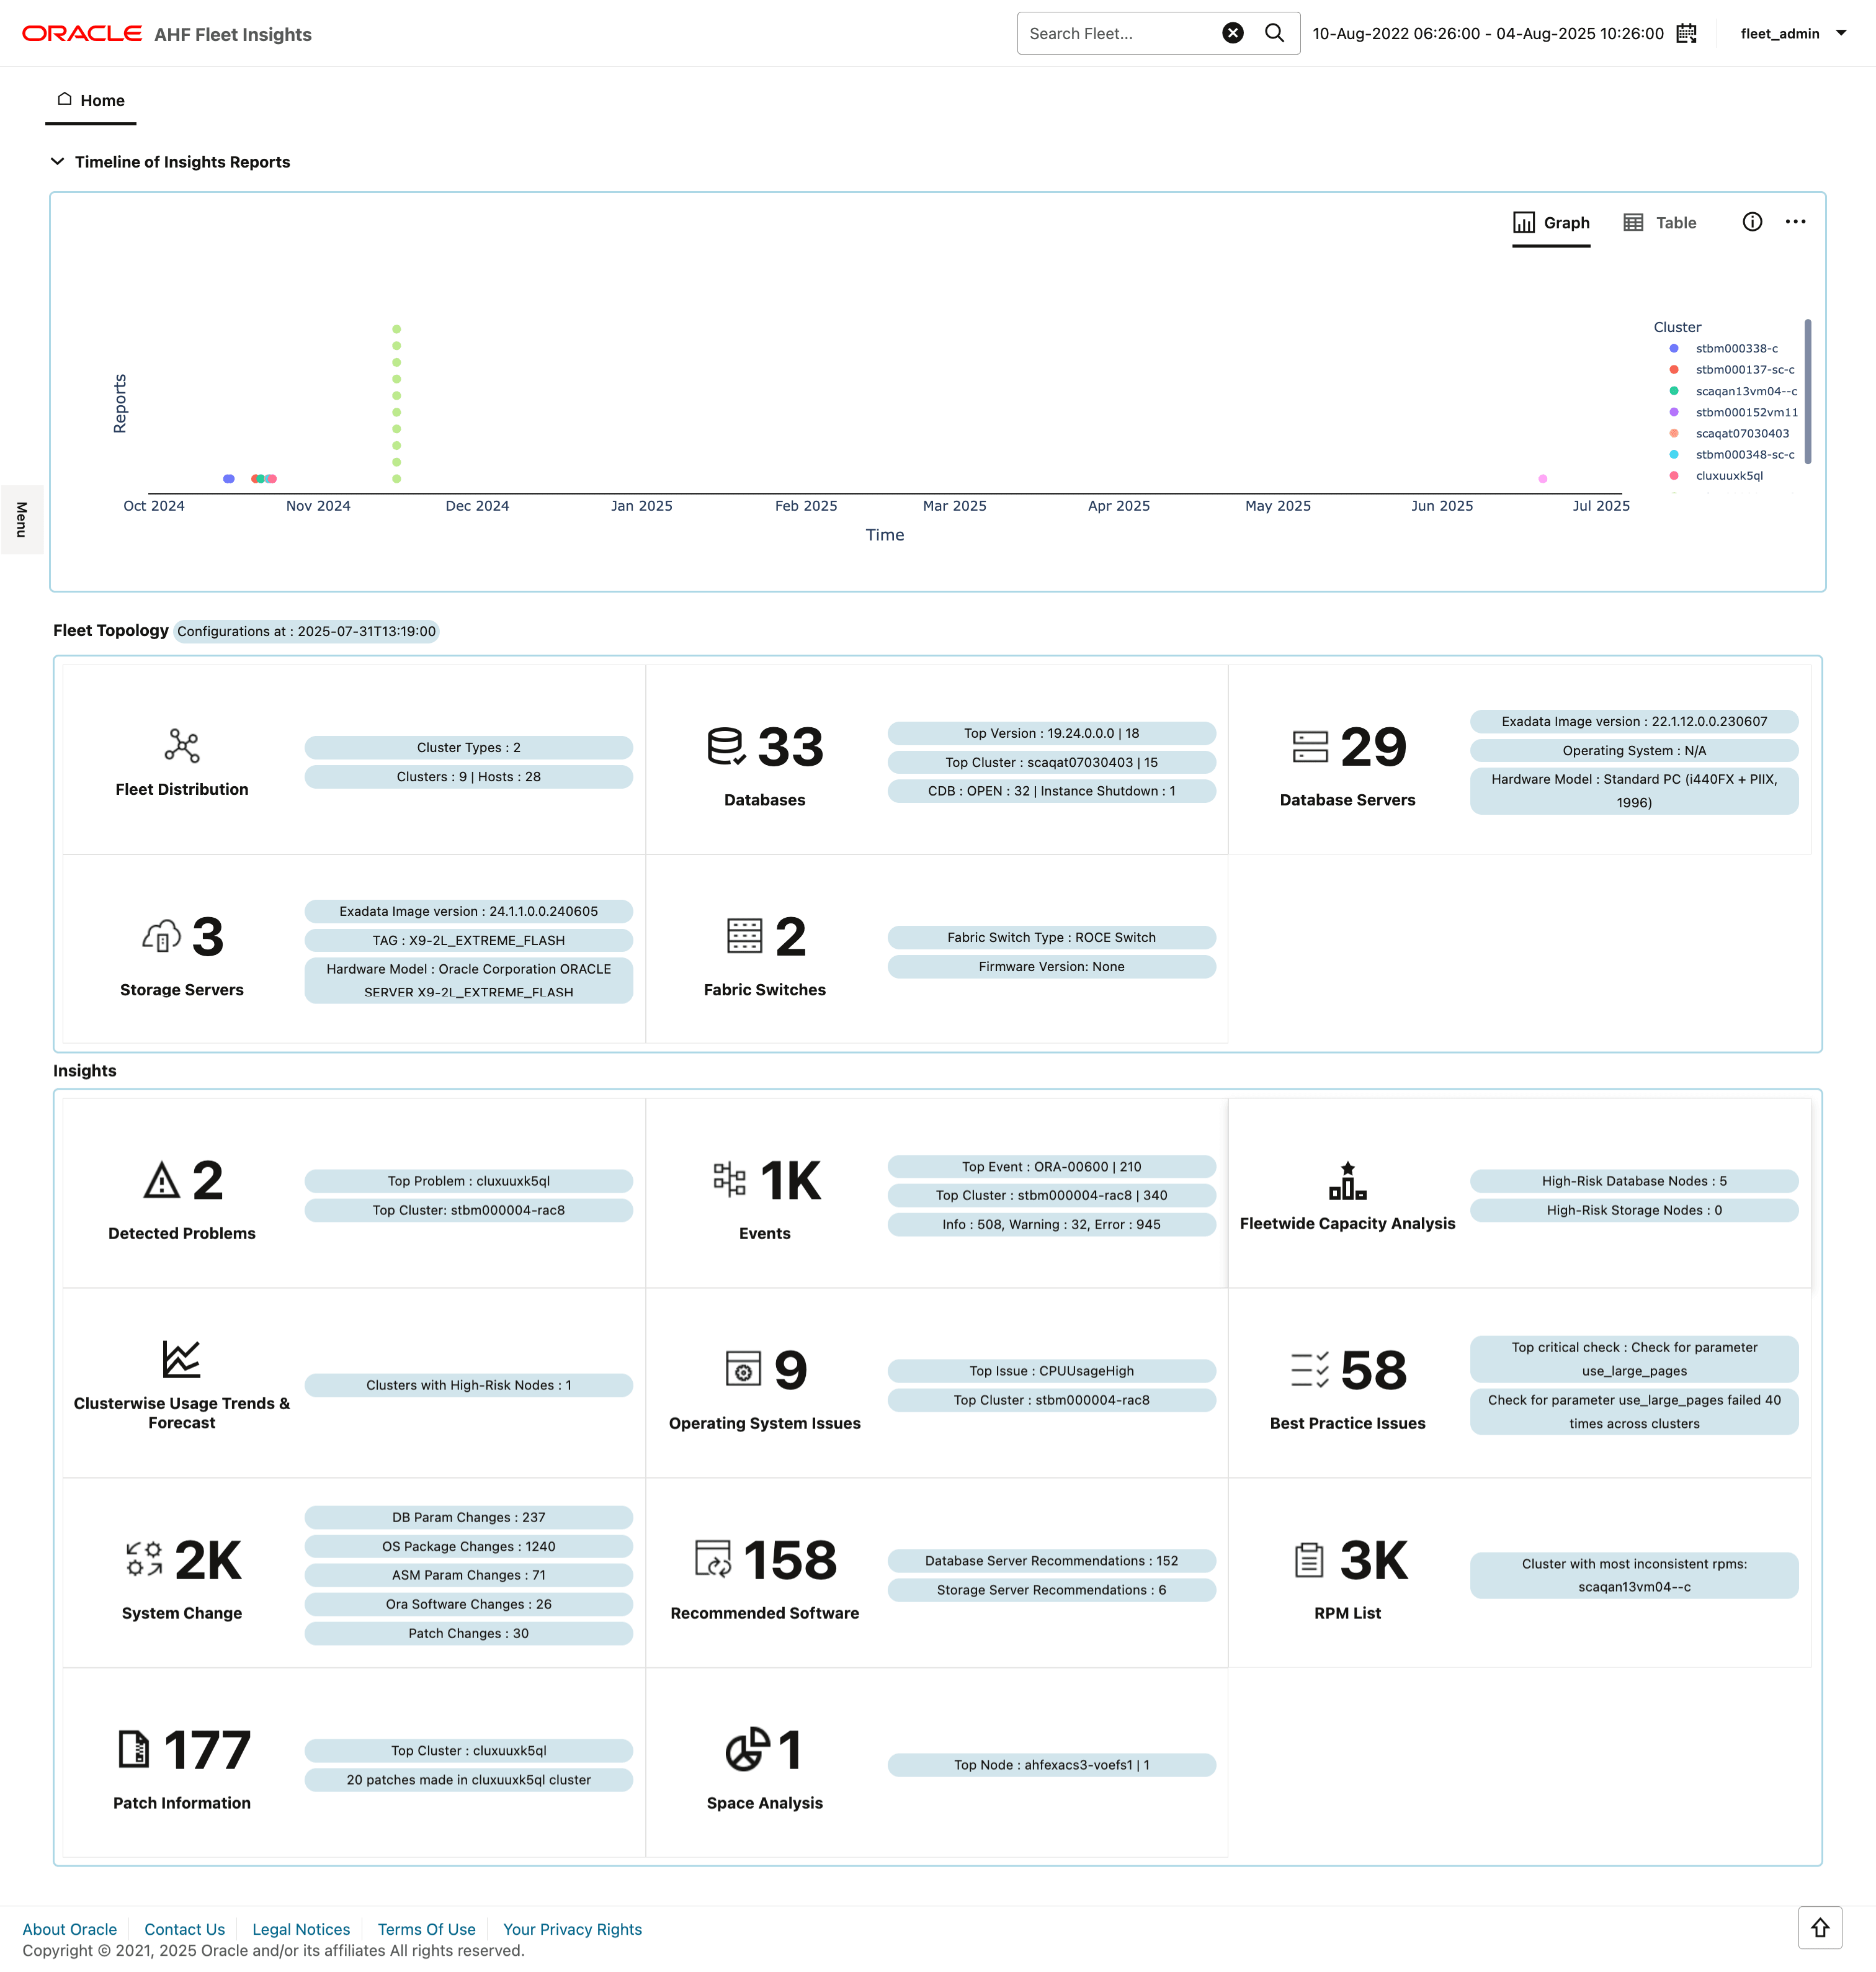Click the Oracle logo
Image resolution: width=1876 pixels, height=1972 pixels.
82,33
